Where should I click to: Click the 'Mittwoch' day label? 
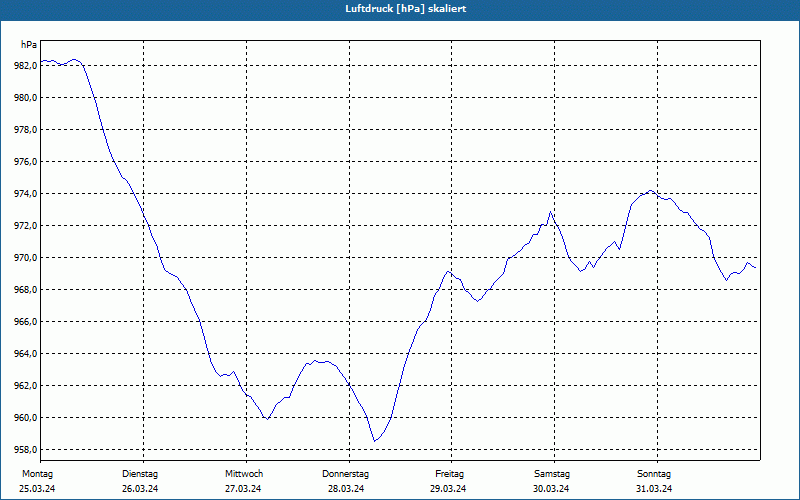[244, 474]
